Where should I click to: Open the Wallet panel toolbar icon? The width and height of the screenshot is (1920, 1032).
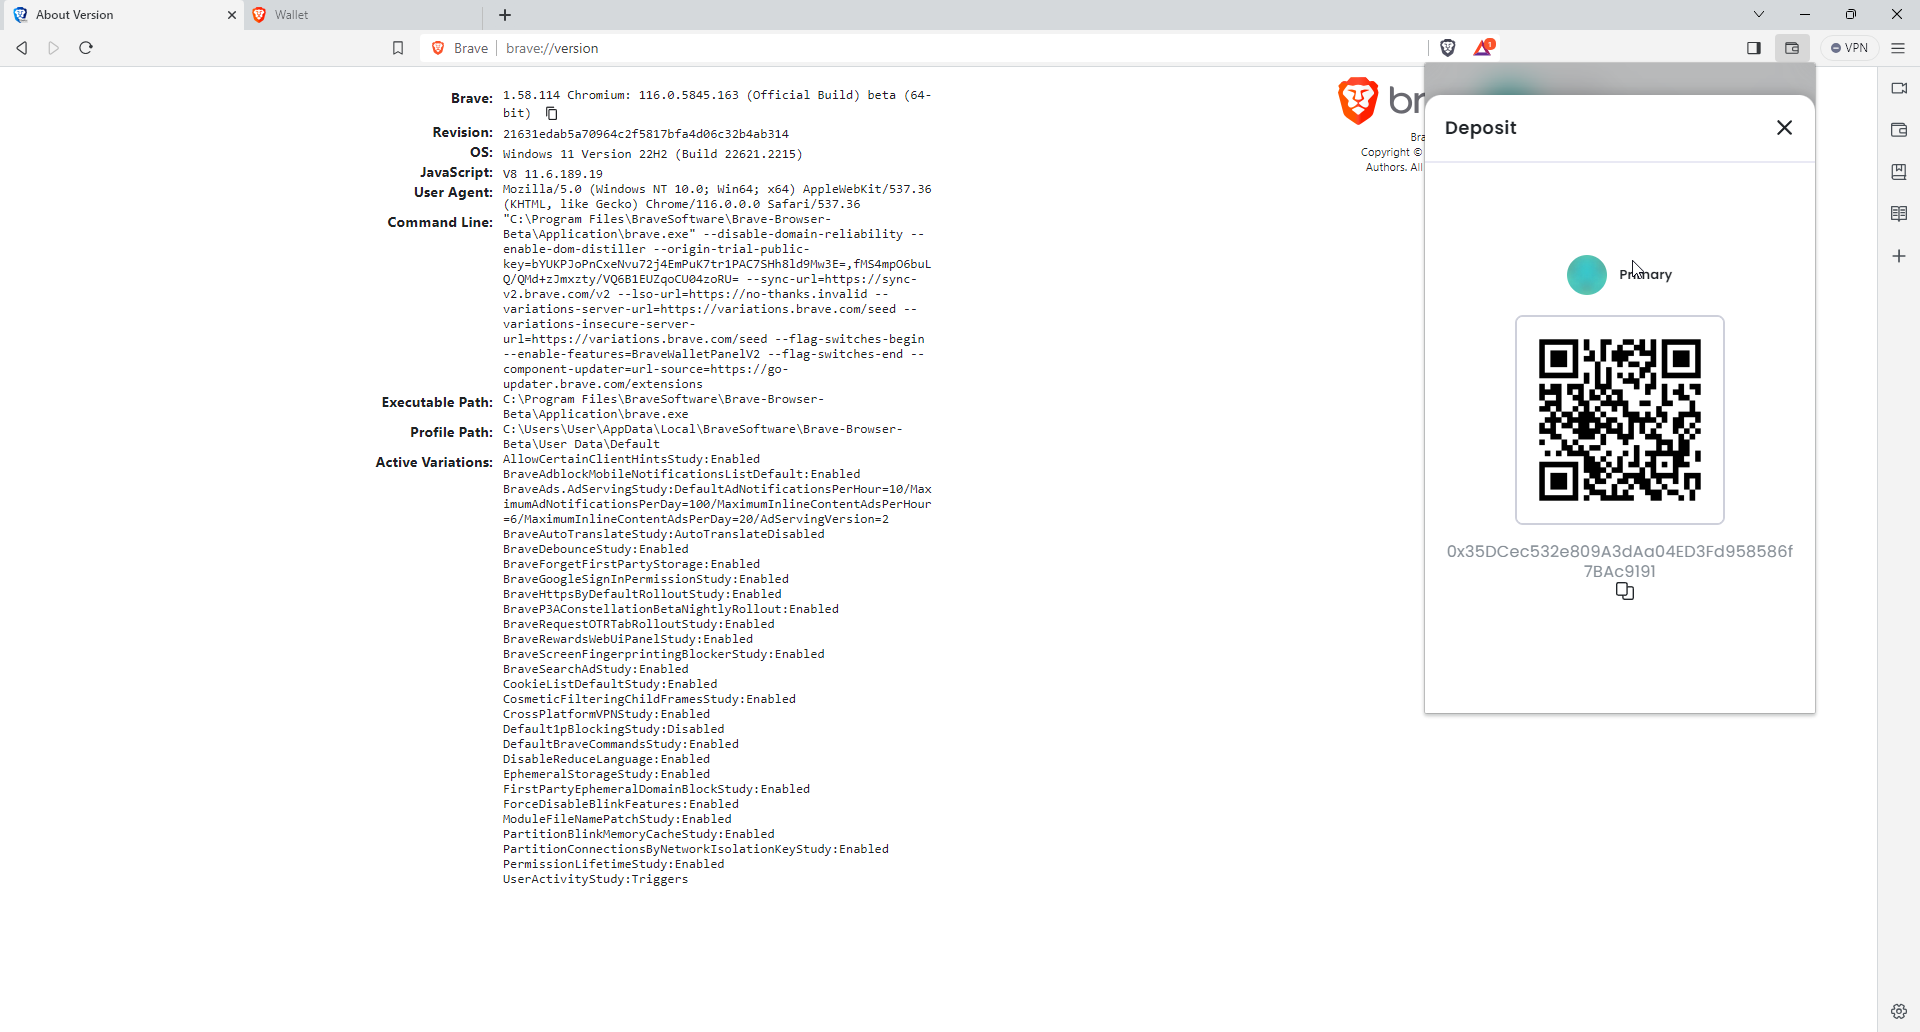pyautogui.click(x=1792, y=48)
